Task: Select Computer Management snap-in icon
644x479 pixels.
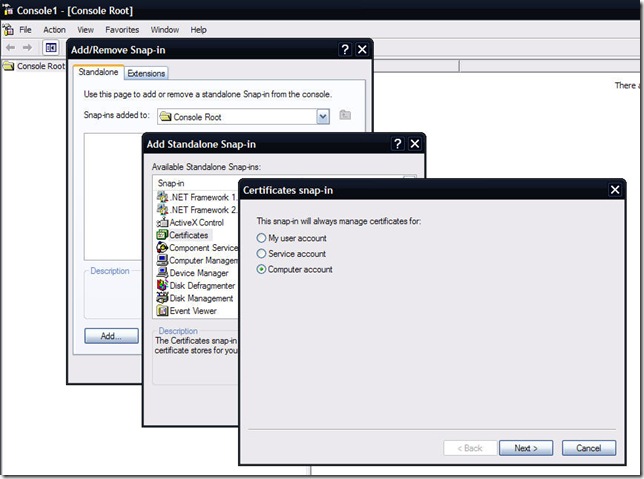Action: tap(162, 260)
